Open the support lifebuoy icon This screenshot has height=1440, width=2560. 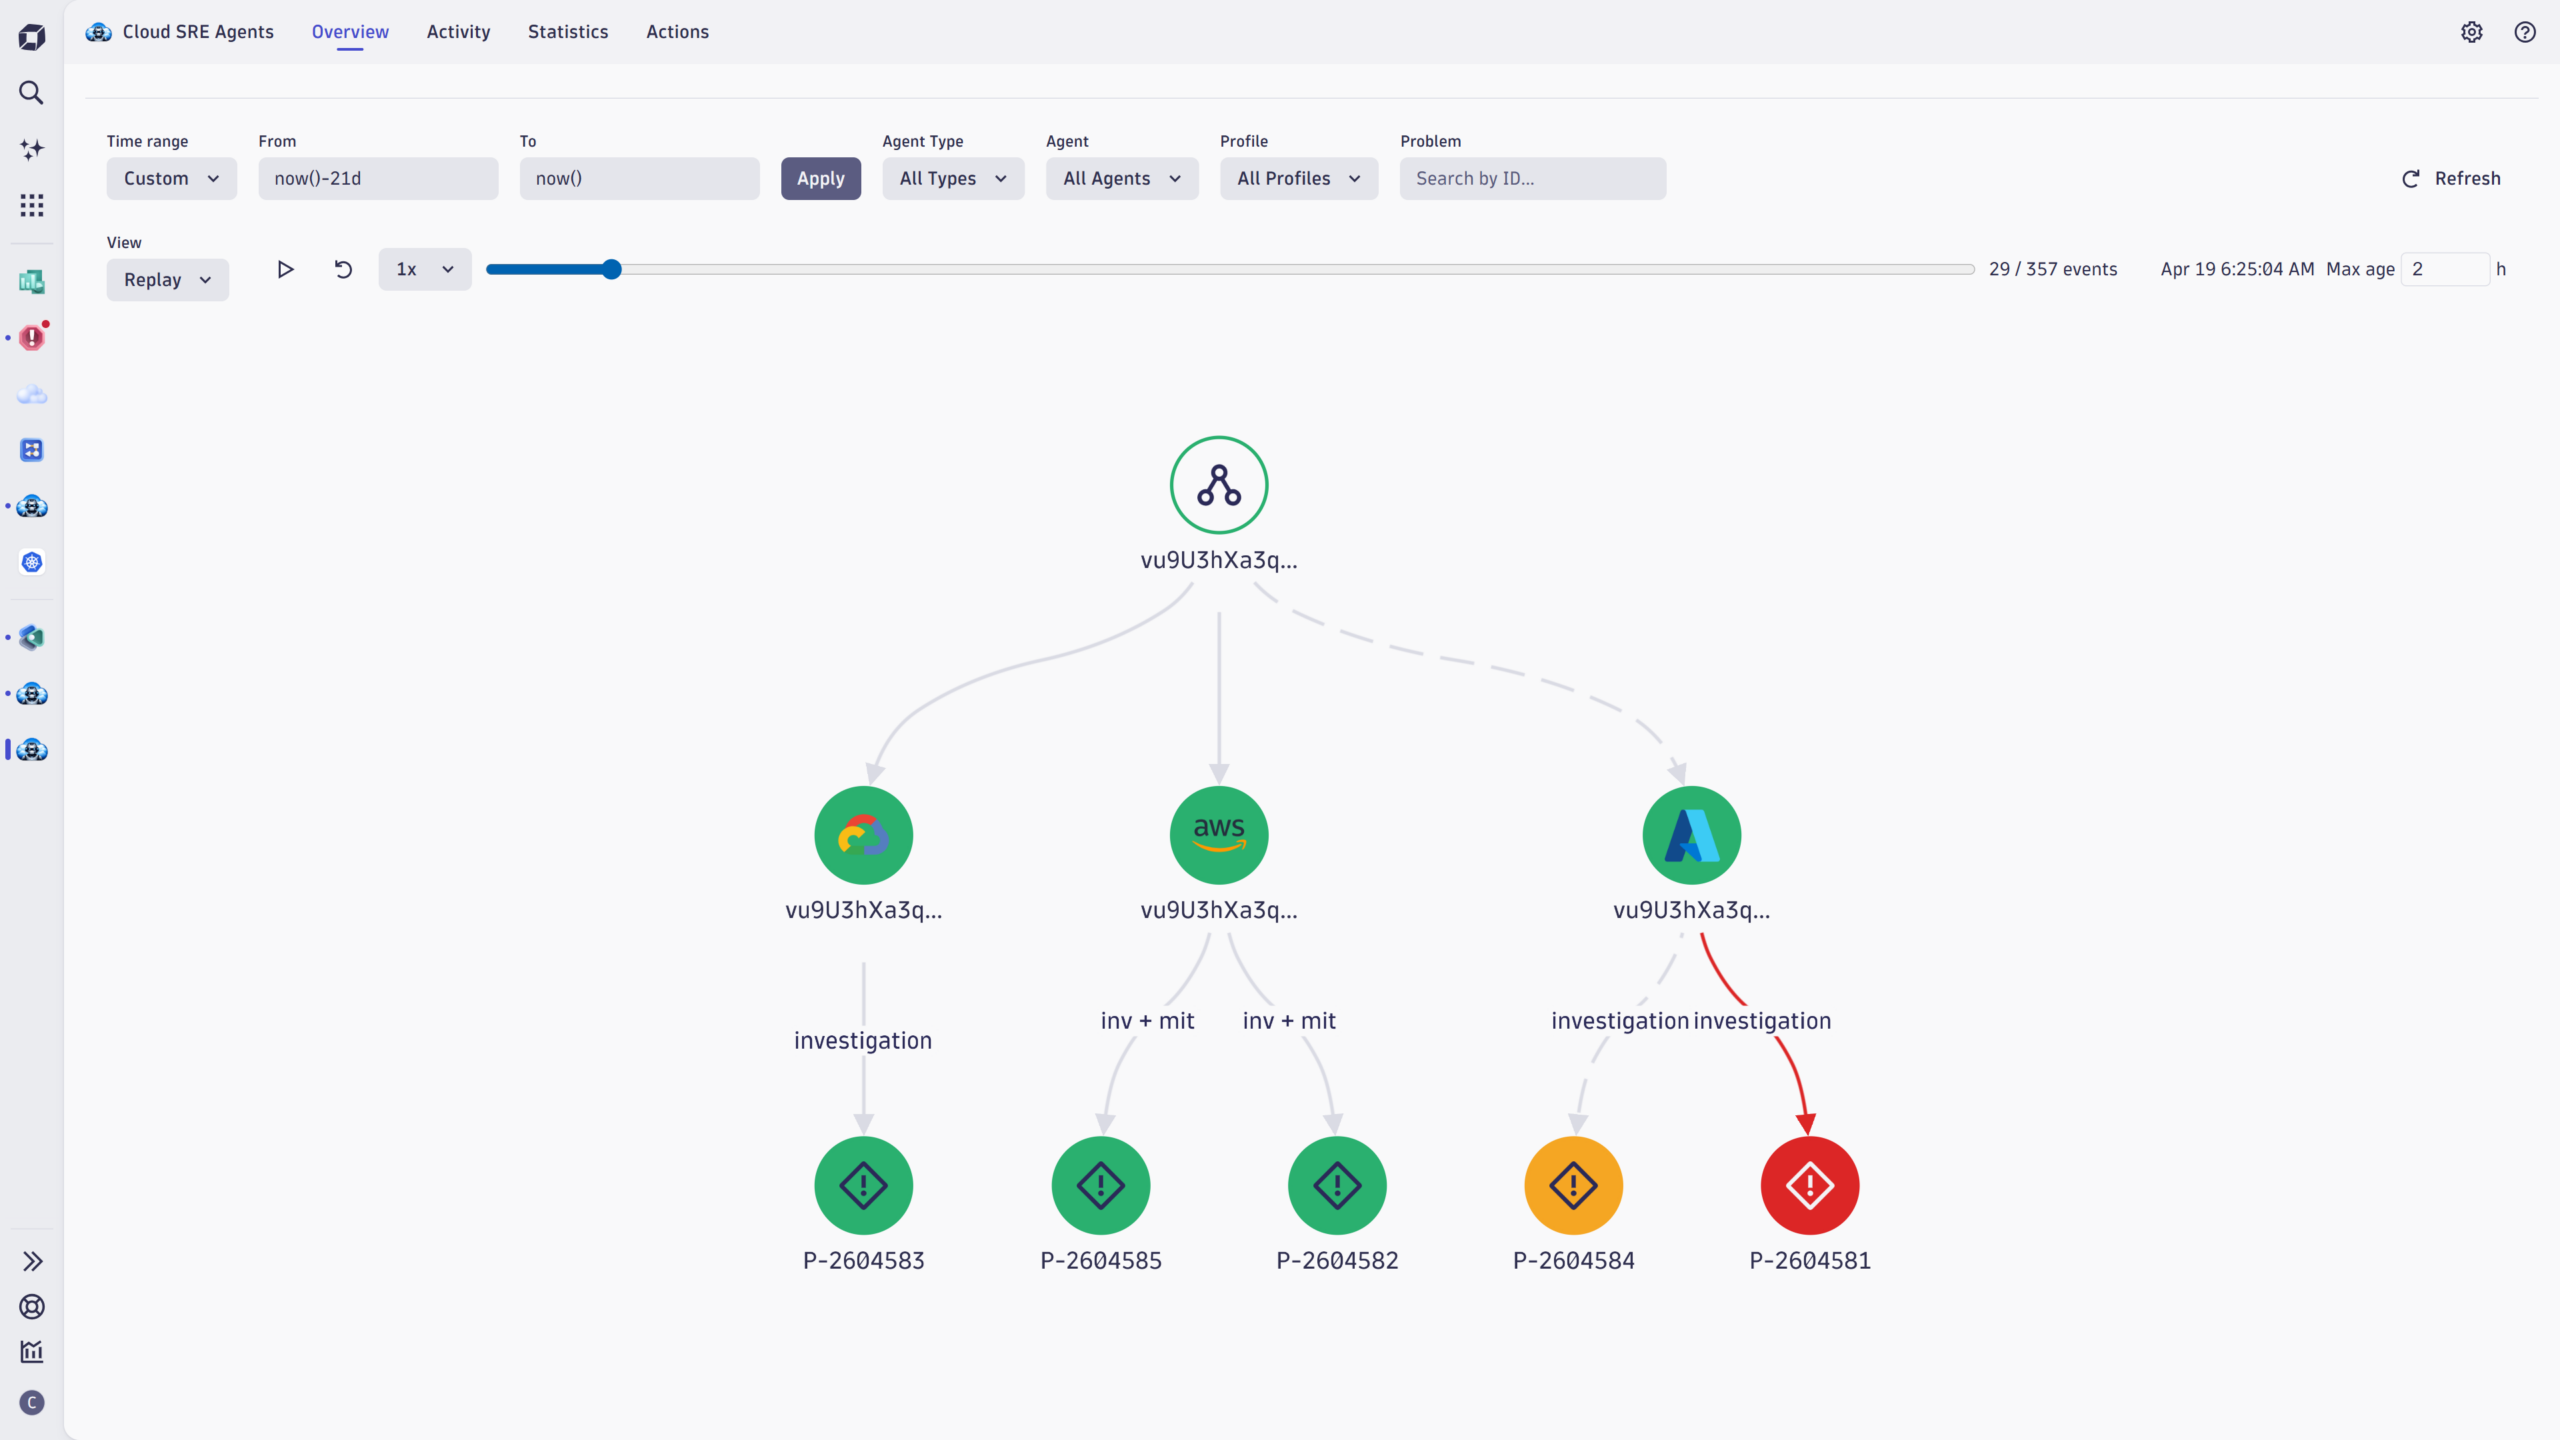[32, 1307]
